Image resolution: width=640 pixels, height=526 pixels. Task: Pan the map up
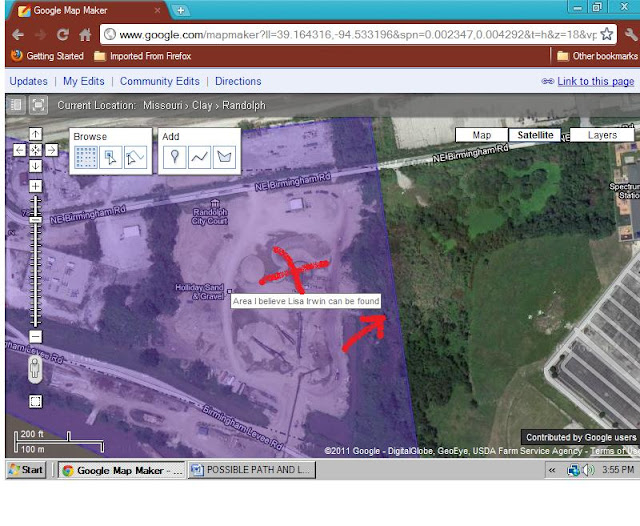[36, 134]
